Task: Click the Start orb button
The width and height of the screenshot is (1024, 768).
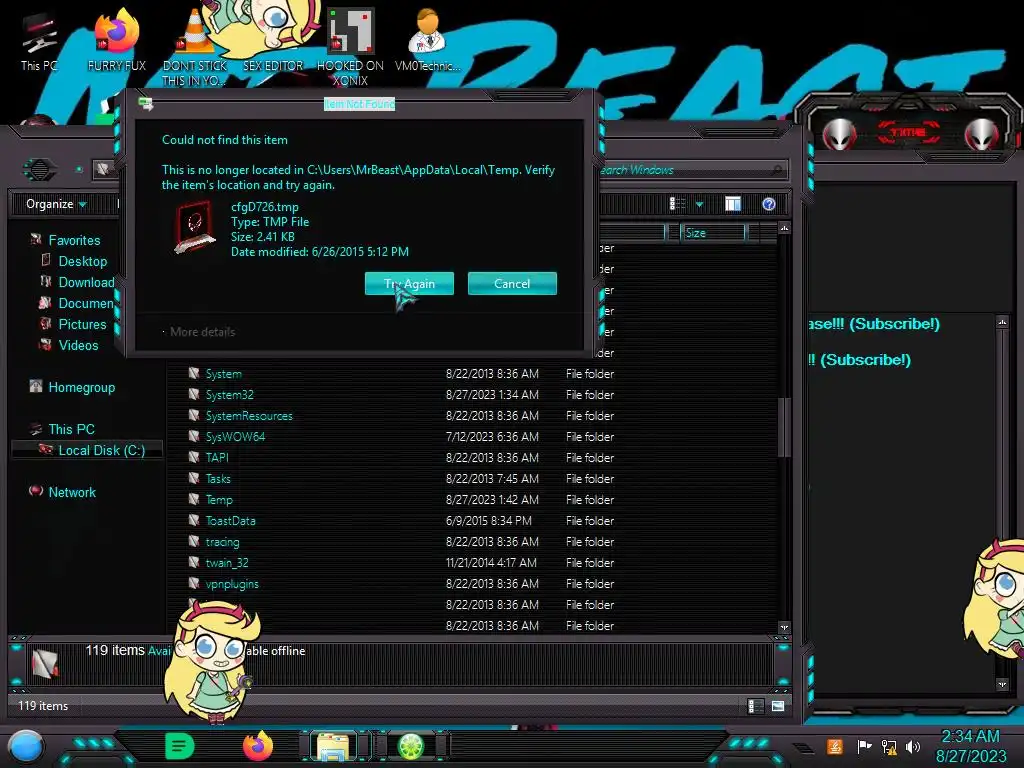Action: click(25, 746)
